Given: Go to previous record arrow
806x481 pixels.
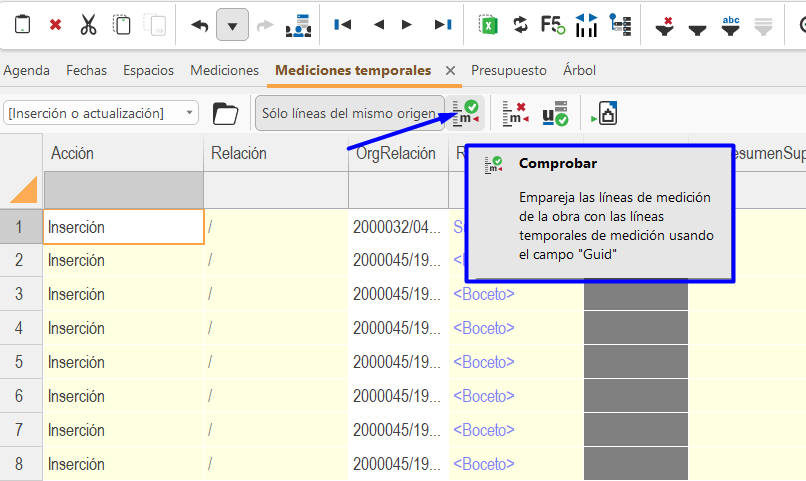Looking at the screenshot, I should pos(379,24).
